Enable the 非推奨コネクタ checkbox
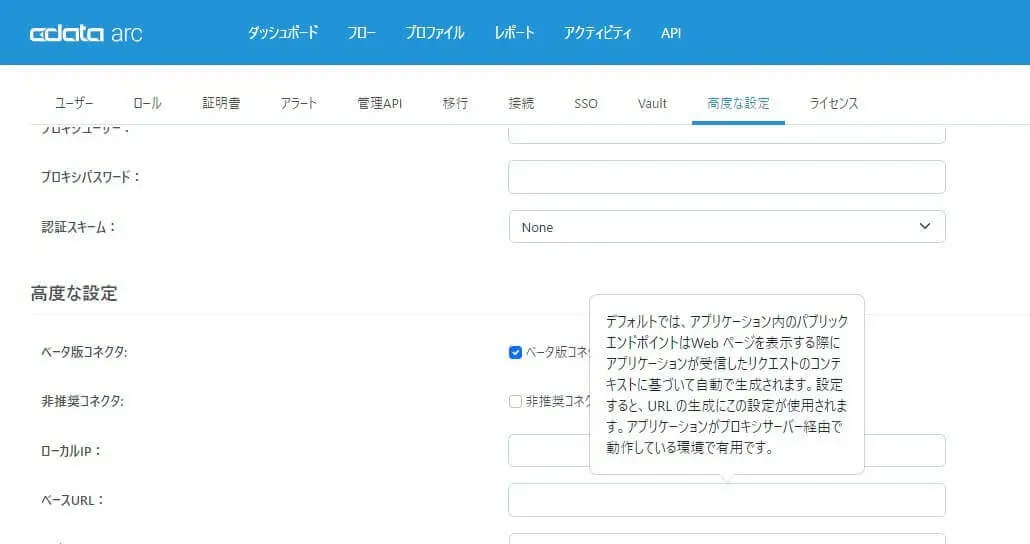Viewport: 1030px width, 544px height. click(x=515, y=401)
